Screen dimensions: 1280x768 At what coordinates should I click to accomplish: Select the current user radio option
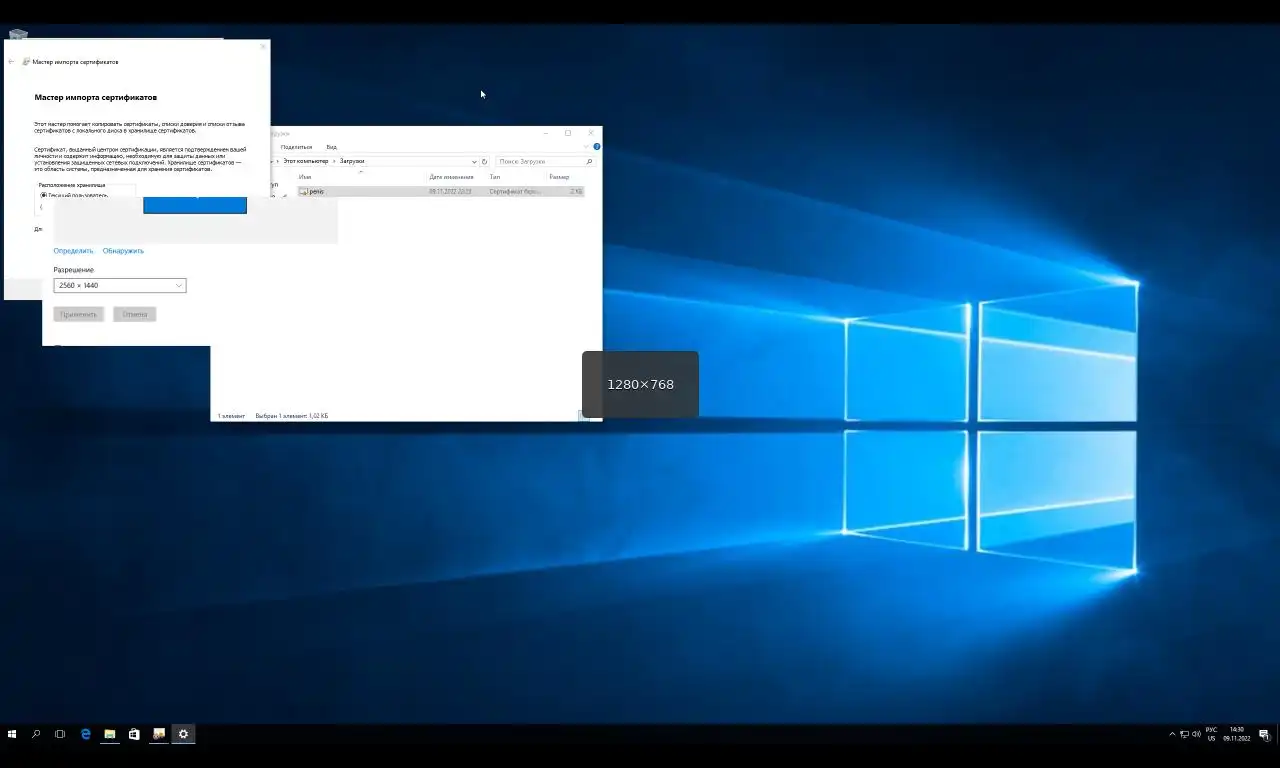44,195
